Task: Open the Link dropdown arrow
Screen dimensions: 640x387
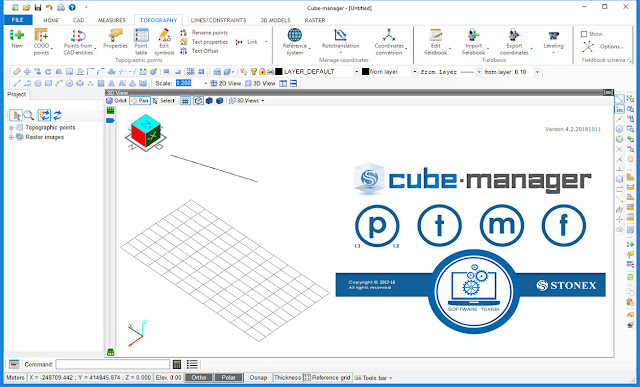Action: (266, 42)
